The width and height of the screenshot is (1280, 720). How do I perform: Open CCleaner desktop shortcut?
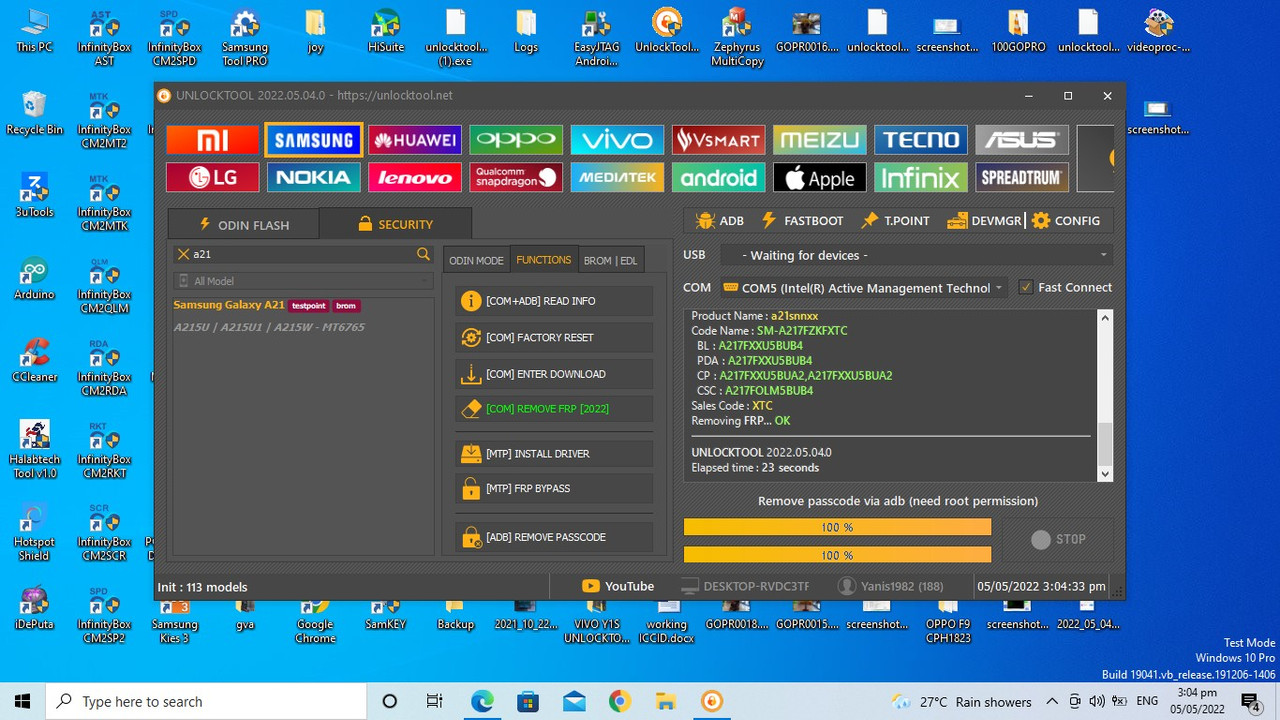[34, 361]
